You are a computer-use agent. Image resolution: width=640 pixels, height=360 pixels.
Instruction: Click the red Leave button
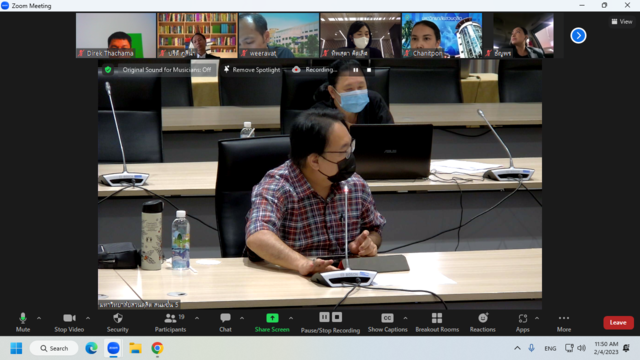(x=618, y=322)
